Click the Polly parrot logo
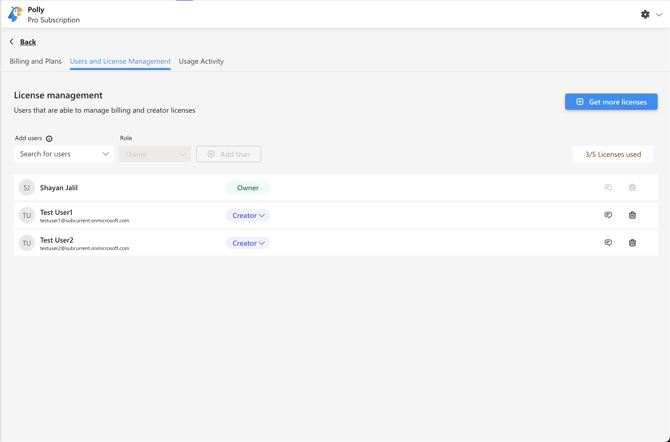Screen dimensions: 670x442 tap(15, 14)
